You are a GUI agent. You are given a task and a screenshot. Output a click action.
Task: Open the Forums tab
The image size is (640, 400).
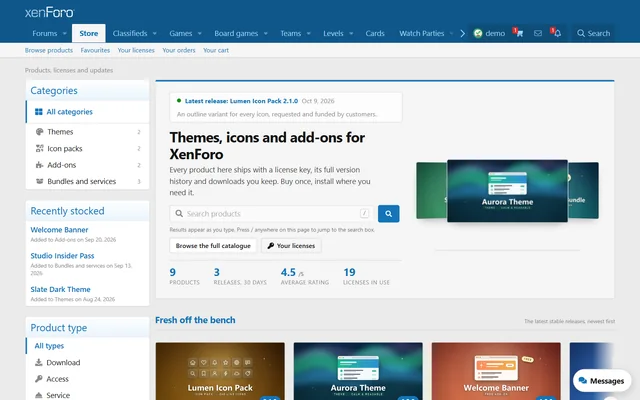click(x=45, y=33)
